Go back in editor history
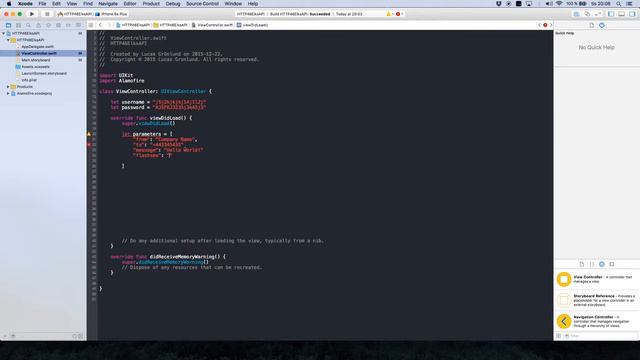 click(100, 25)
